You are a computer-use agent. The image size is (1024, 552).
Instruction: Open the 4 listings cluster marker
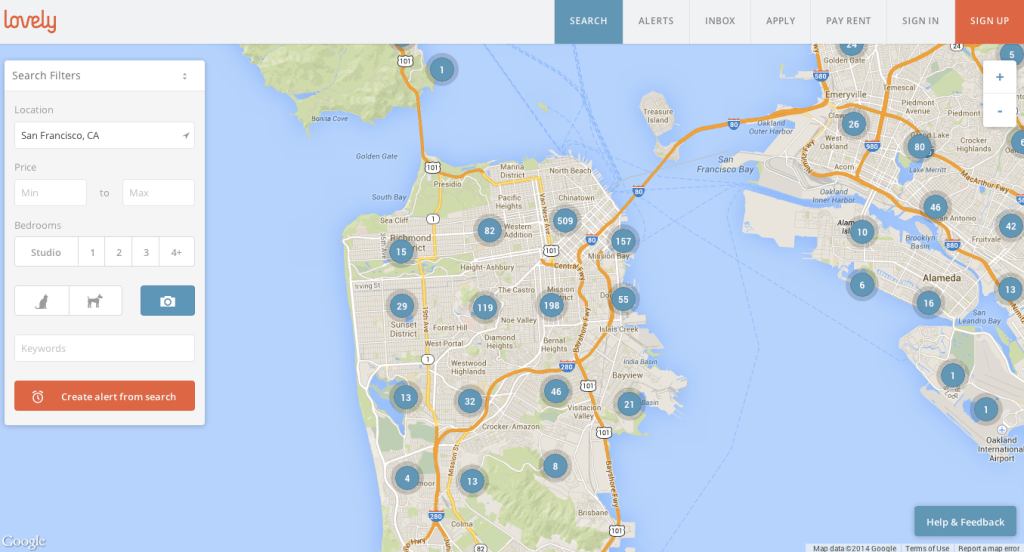click(407, 478)
